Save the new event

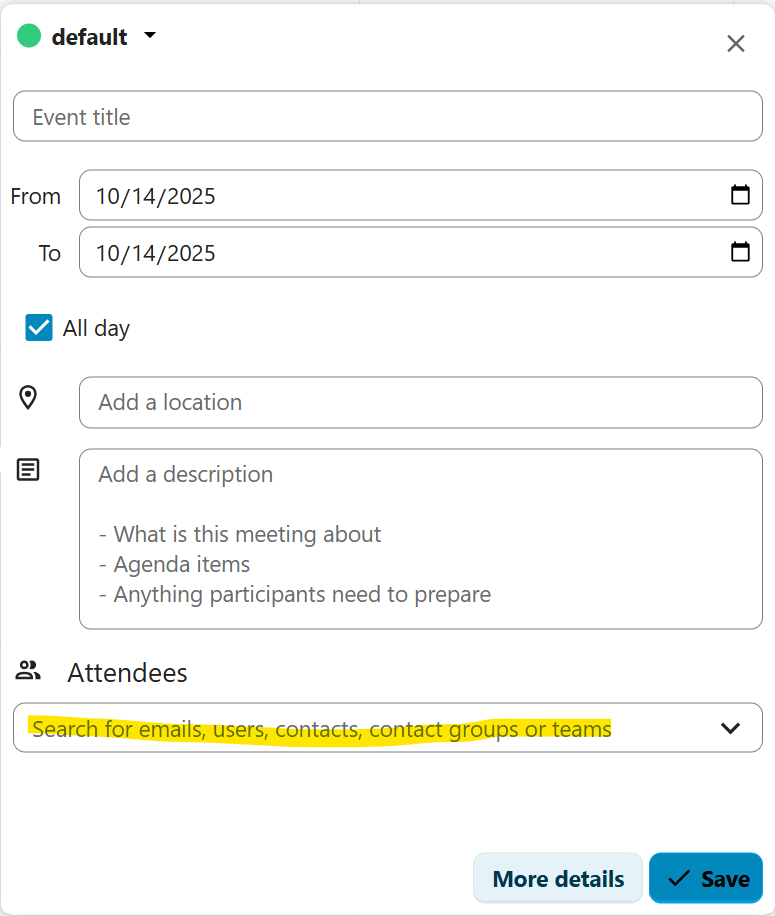[x=706, y=879]
